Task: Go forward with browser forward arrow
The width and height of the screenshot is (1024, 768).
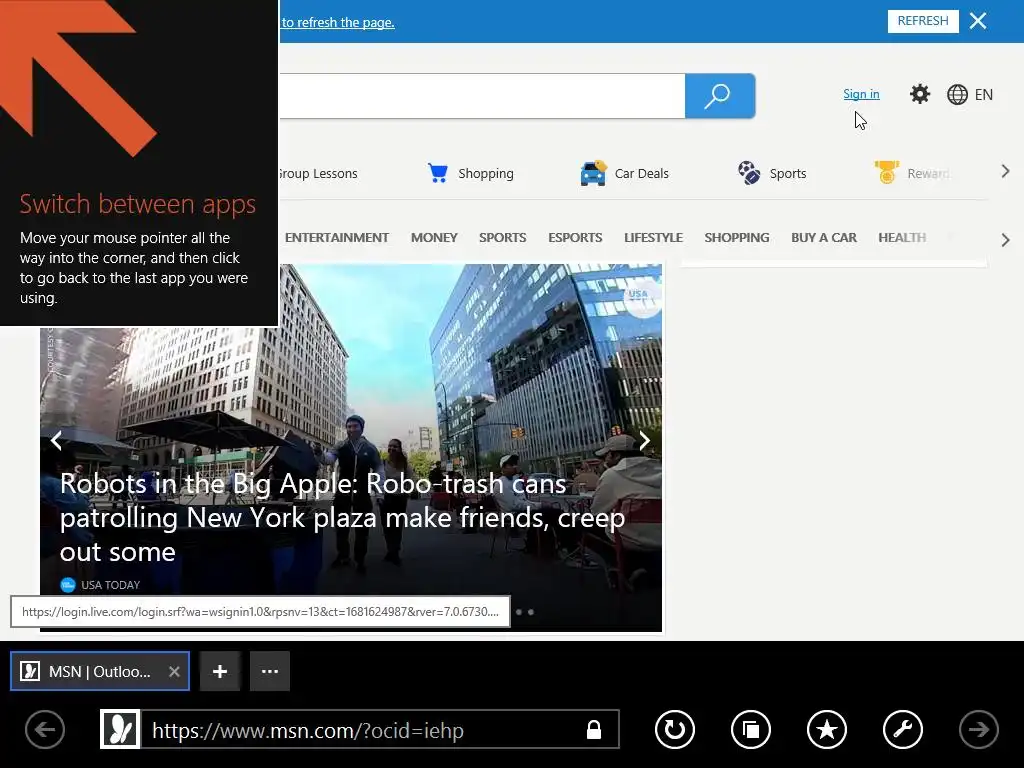Action: click(978, 729)
